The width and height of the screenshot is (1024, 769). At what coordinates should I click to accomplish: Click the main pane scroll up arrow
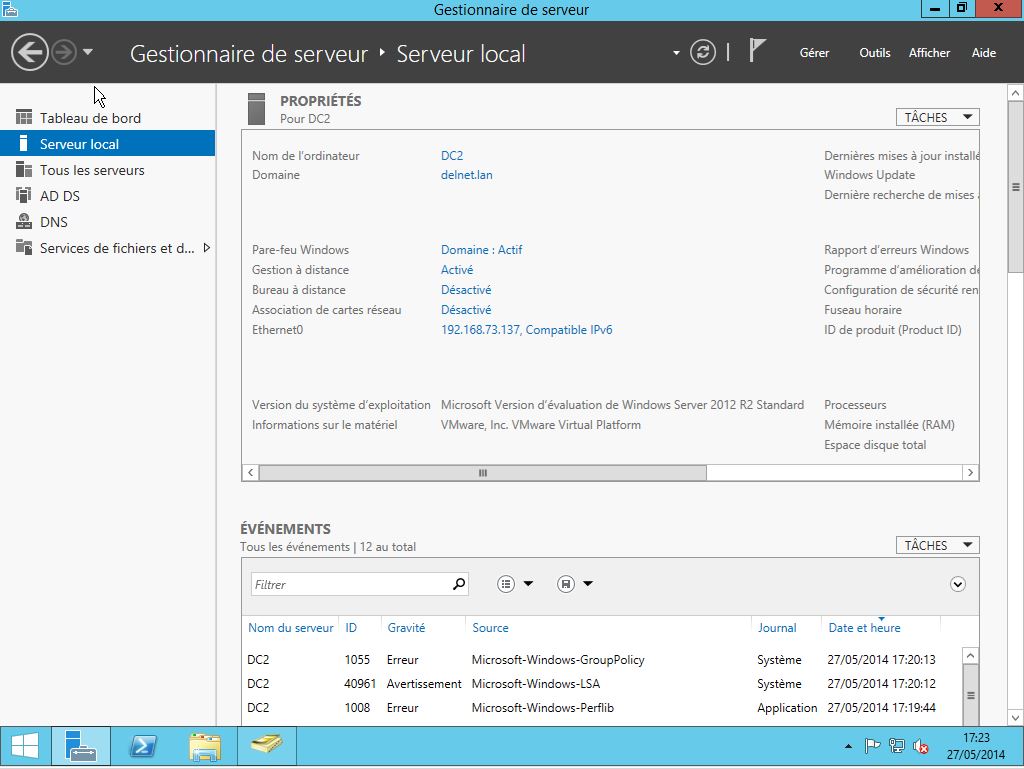tap(1016, 93)
